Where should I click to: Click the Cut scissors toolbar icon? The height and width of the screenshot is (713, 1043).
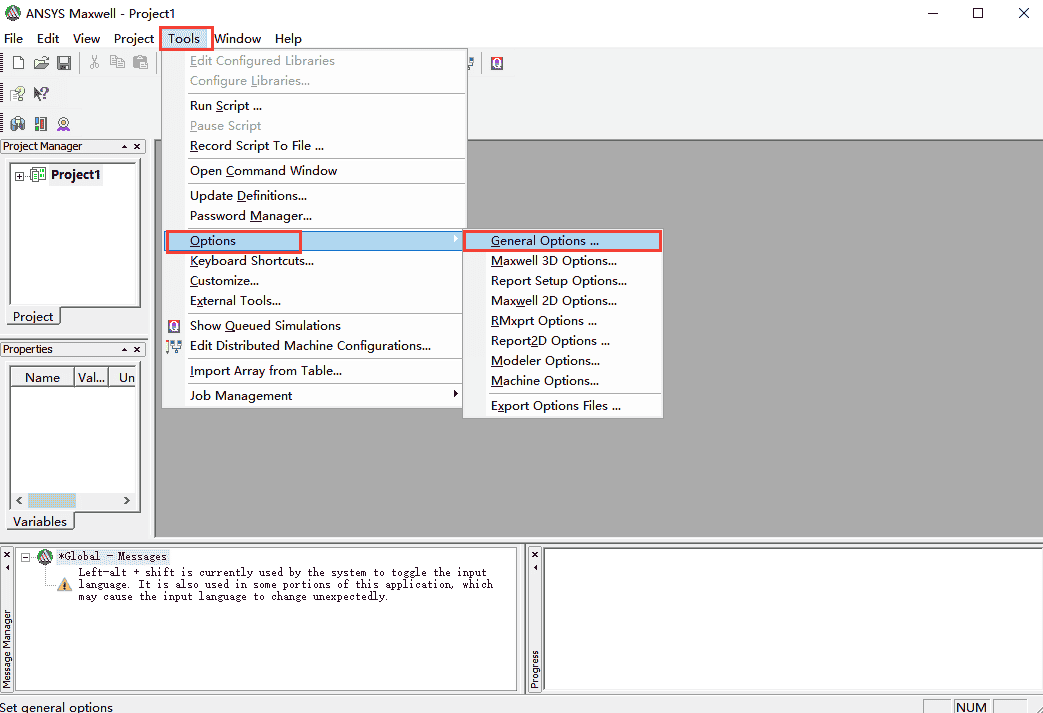click(x=94, y=63)
